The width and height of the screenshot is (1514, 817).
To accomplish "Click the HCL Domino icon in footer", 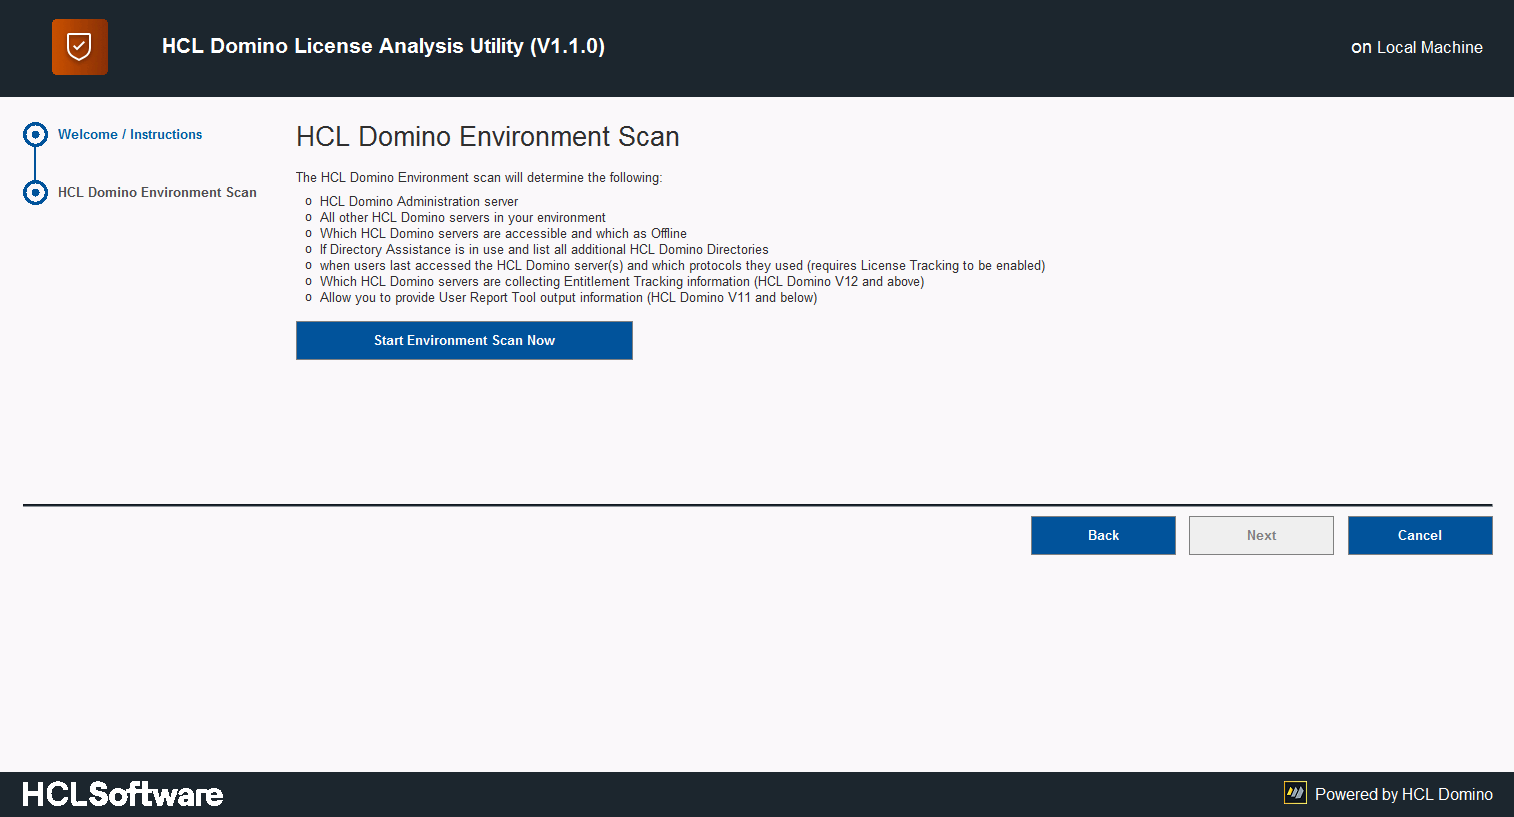I will (x=1295, y=793).
